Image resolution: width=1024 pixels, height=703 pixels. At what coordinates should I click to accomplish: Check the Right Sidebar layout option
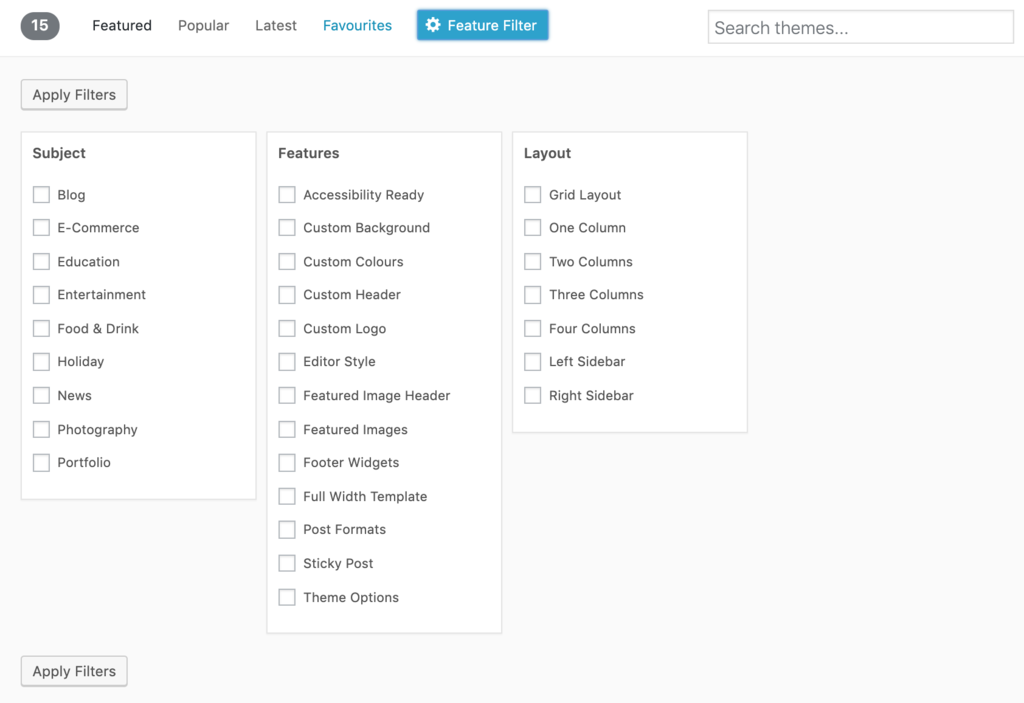tap(532, 395)
